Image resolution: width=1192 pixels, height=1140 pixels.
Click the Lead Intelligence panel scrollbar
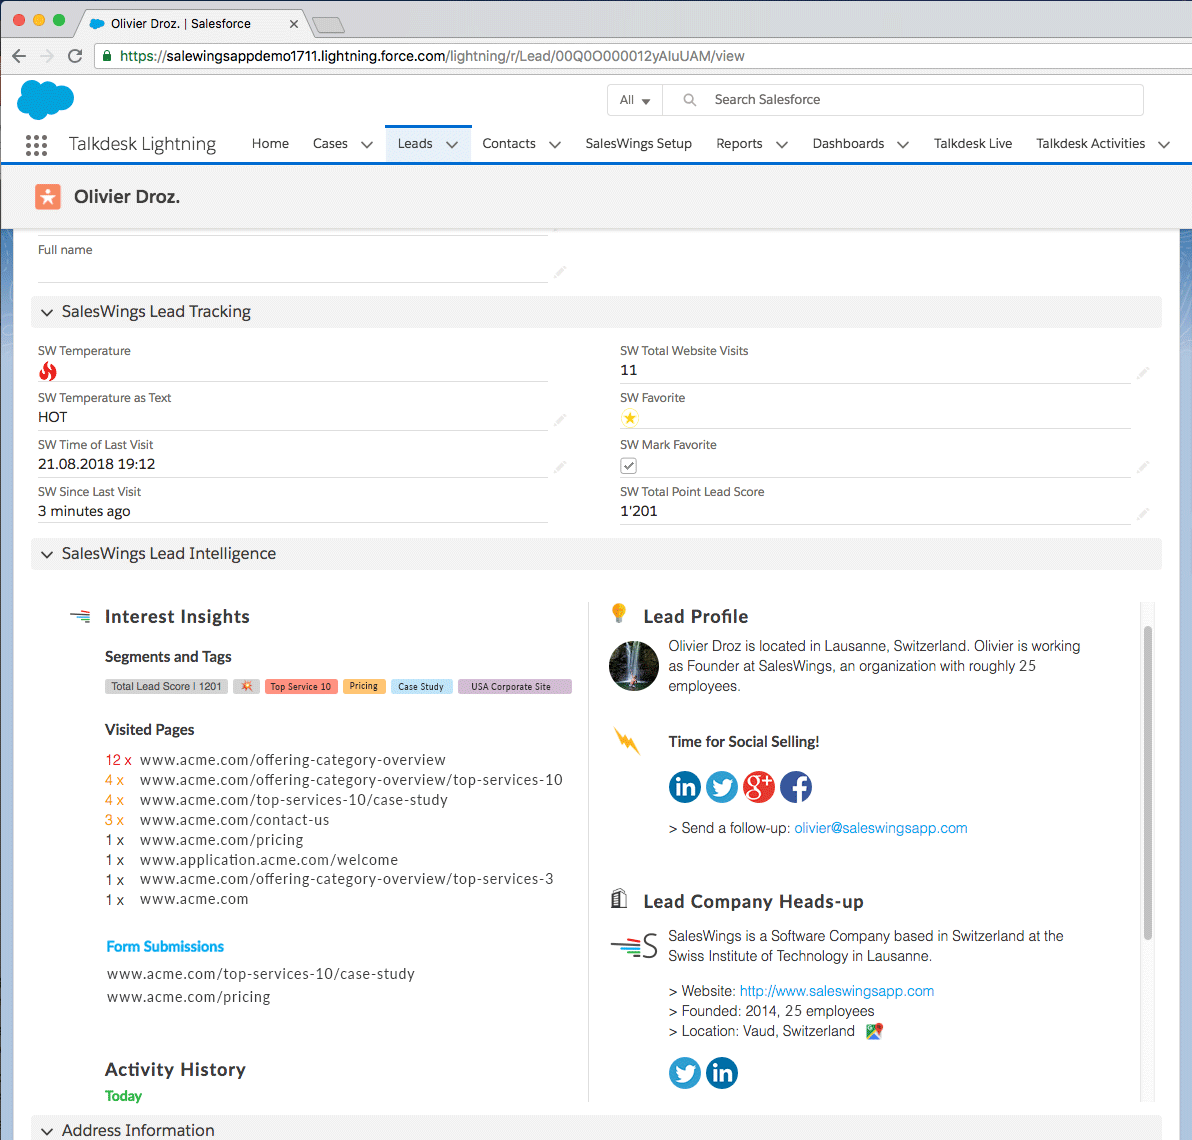coord(1148,783)
